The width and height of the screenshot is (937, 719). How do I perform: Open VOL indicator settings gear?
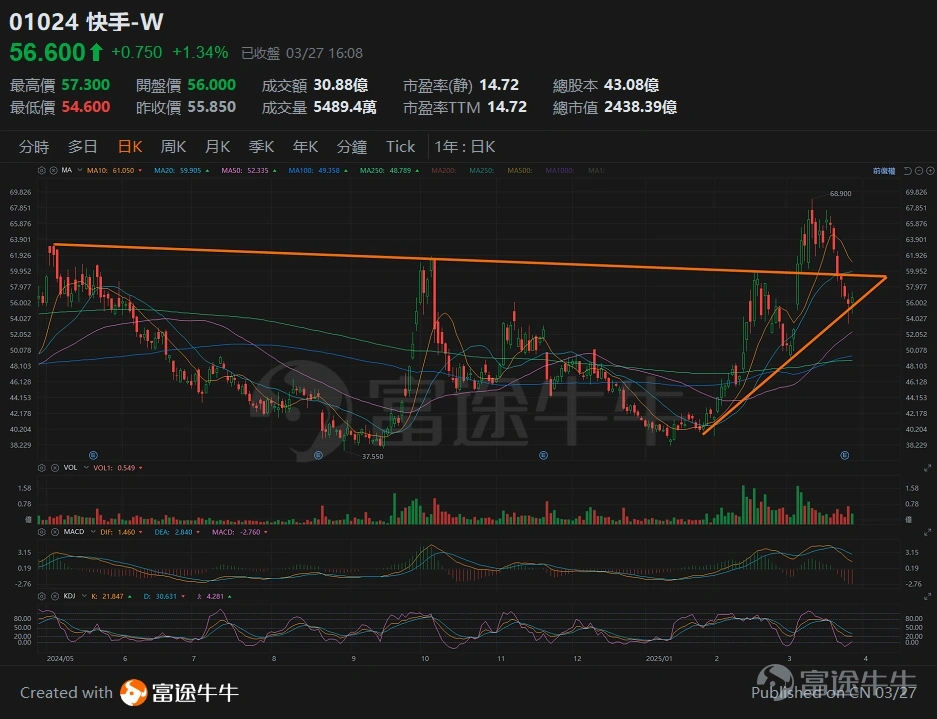41,468
